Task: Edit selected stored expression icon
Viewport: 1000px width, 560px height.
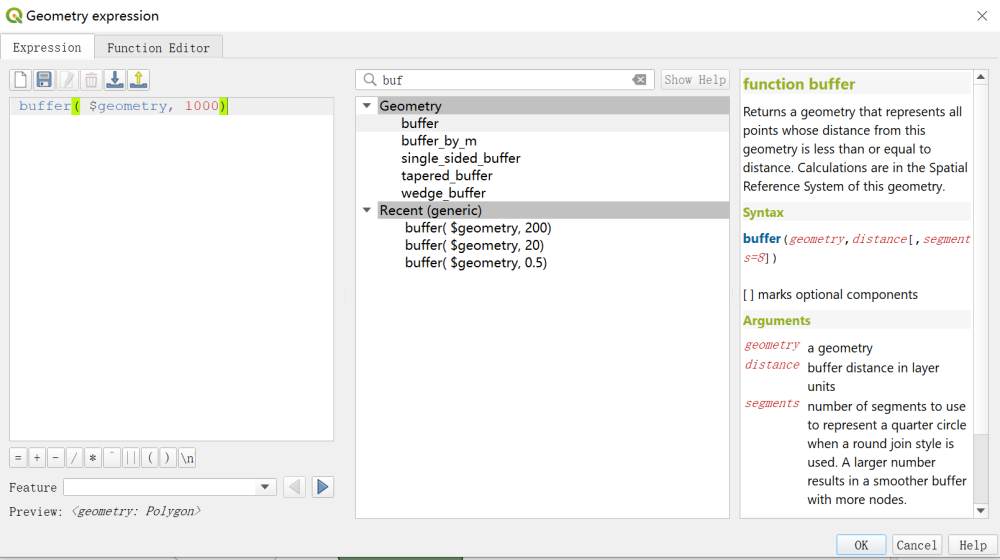Action: 68,80
